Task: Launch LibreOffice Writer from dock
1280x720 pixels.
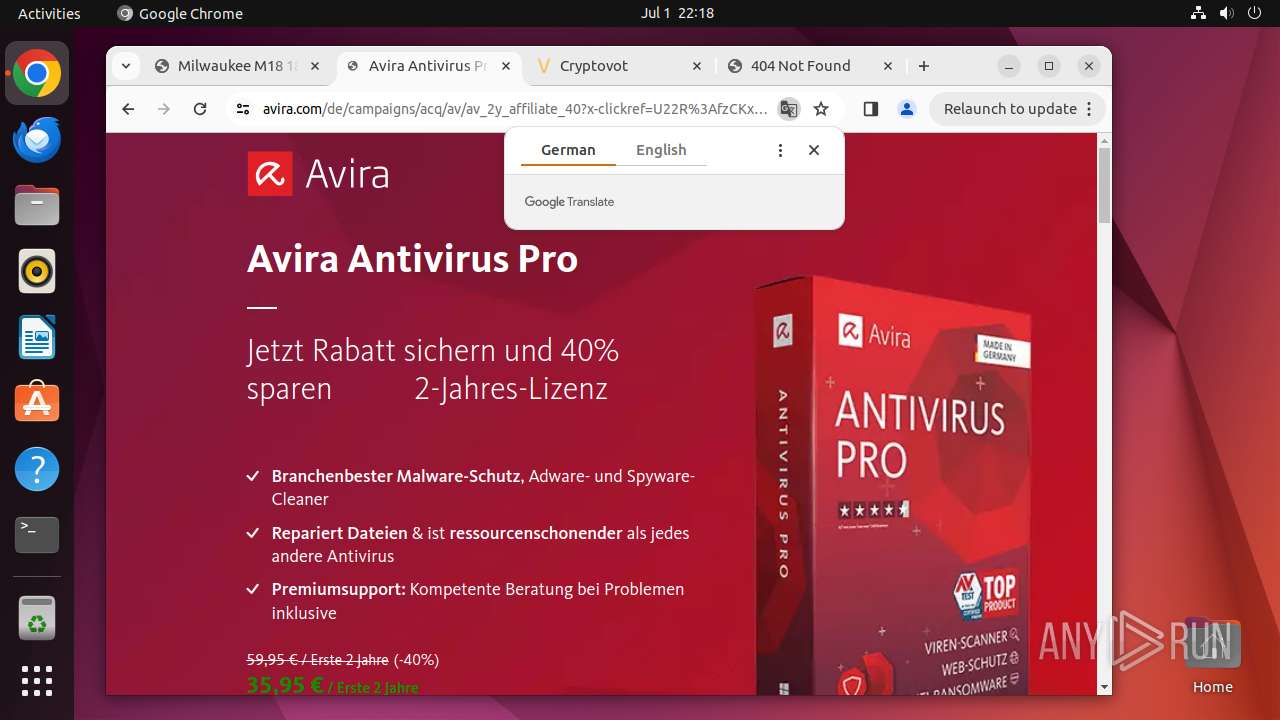Action: (37, 337)
